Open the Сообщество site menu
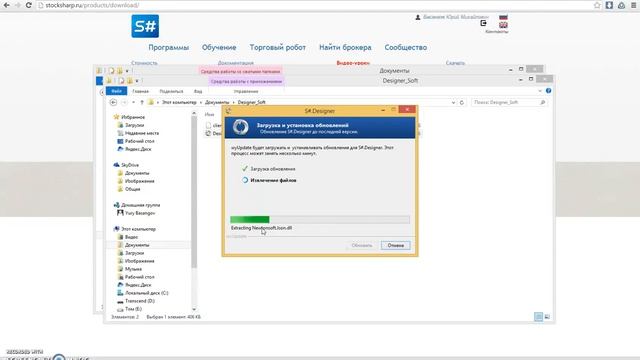This screenshot has height=360, width=640. (x=405, y=47)
